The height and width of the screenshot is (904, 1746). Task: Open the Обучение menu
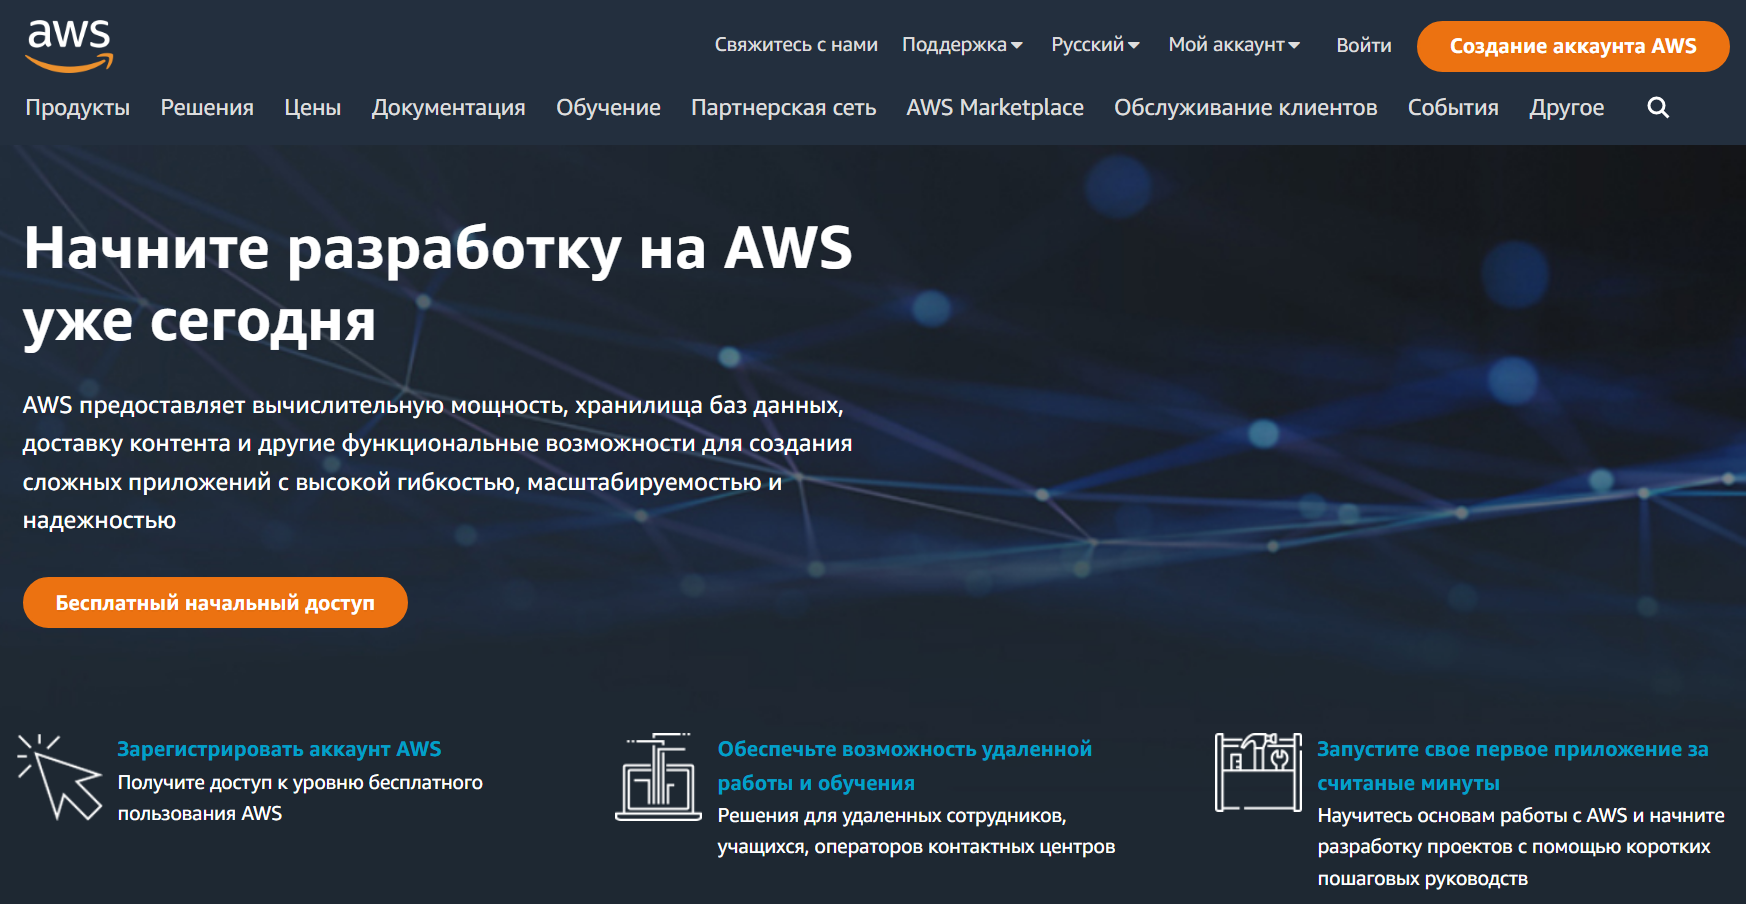point(608,107)
